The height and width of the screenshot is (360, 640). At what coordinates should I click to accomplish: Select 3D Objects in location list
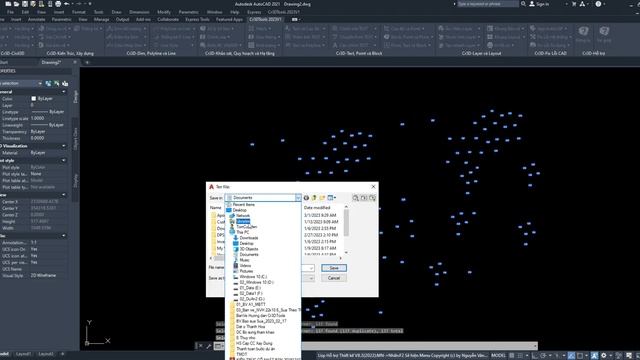pos(249,249)
